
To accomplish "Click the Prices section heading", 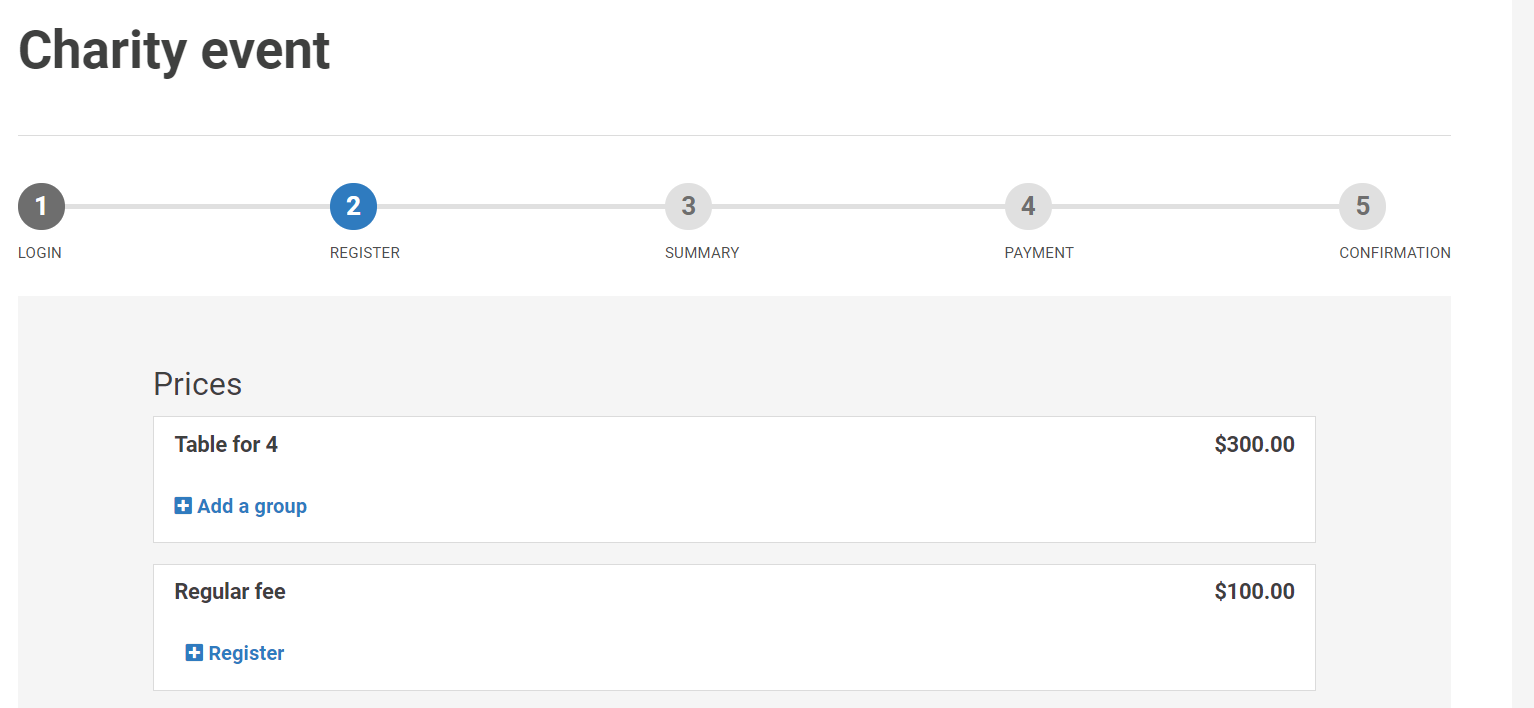I will pos(198,384).
